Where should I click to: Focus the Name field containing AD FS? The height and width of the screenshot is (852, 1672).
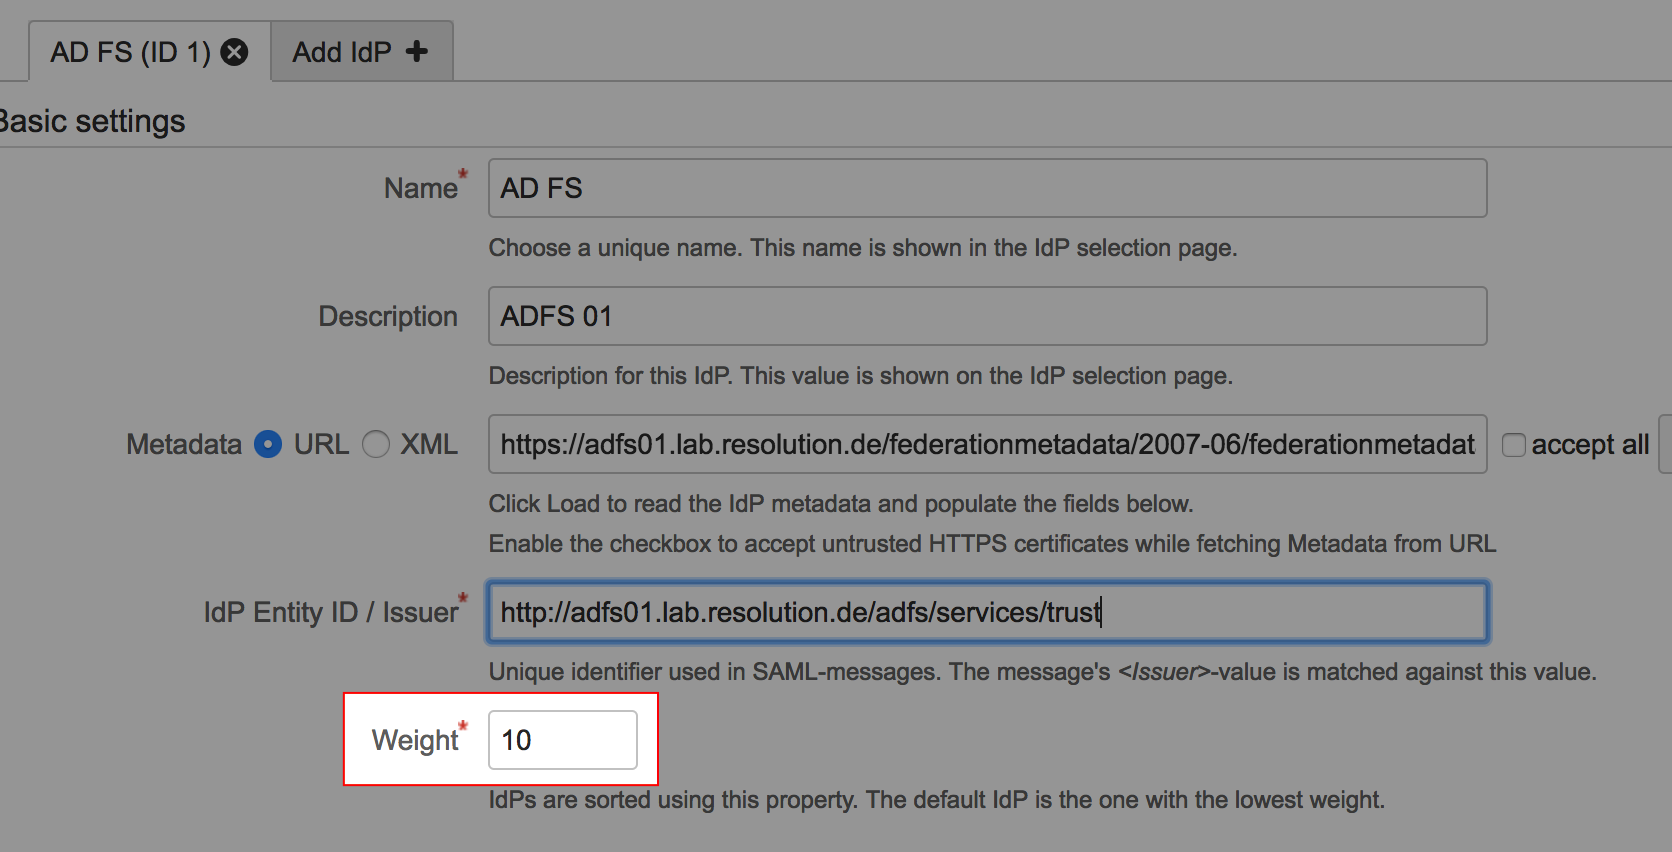[x=986, y=188]
